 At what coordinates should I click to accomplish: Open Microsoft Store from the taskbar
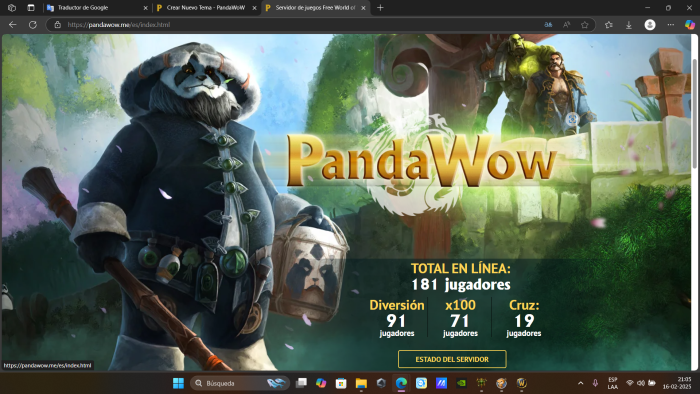point(341,383)
